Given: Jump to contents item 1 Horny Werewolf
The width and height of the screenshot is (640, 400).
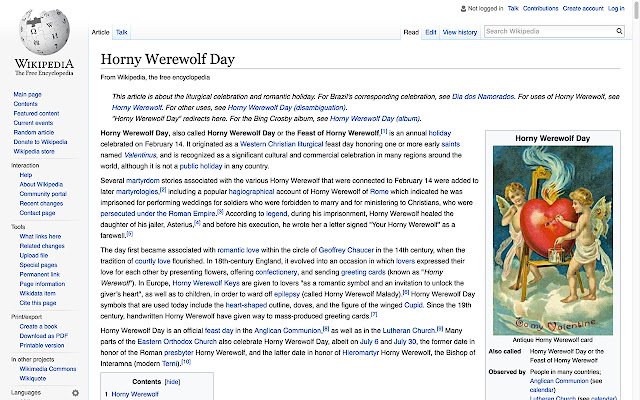Looking at the screenshot, I should [135, 394].
